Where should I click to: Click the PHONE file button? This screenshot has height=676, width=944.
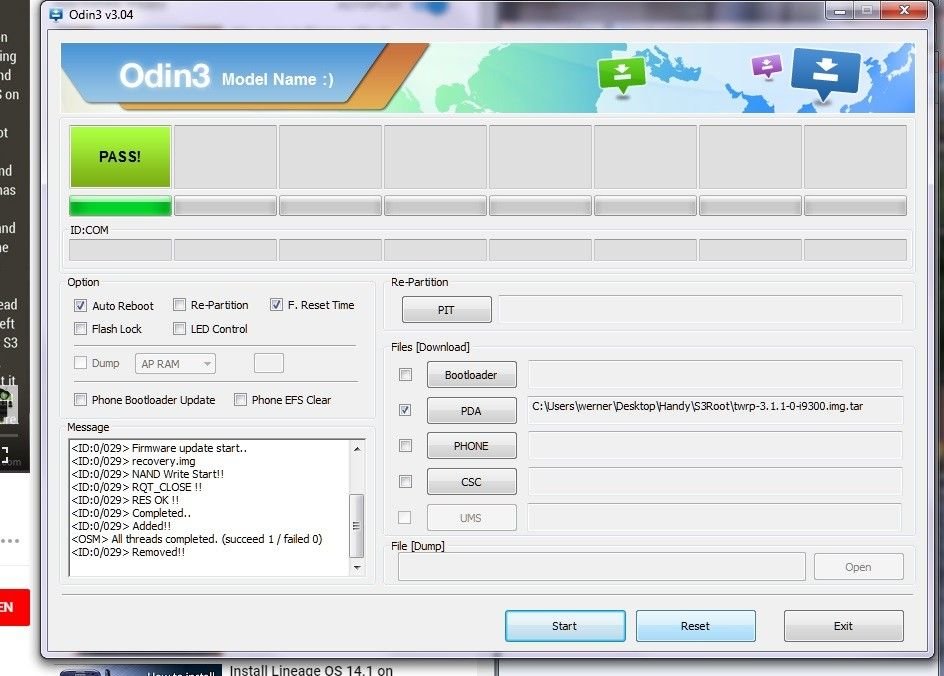(471, 446)
